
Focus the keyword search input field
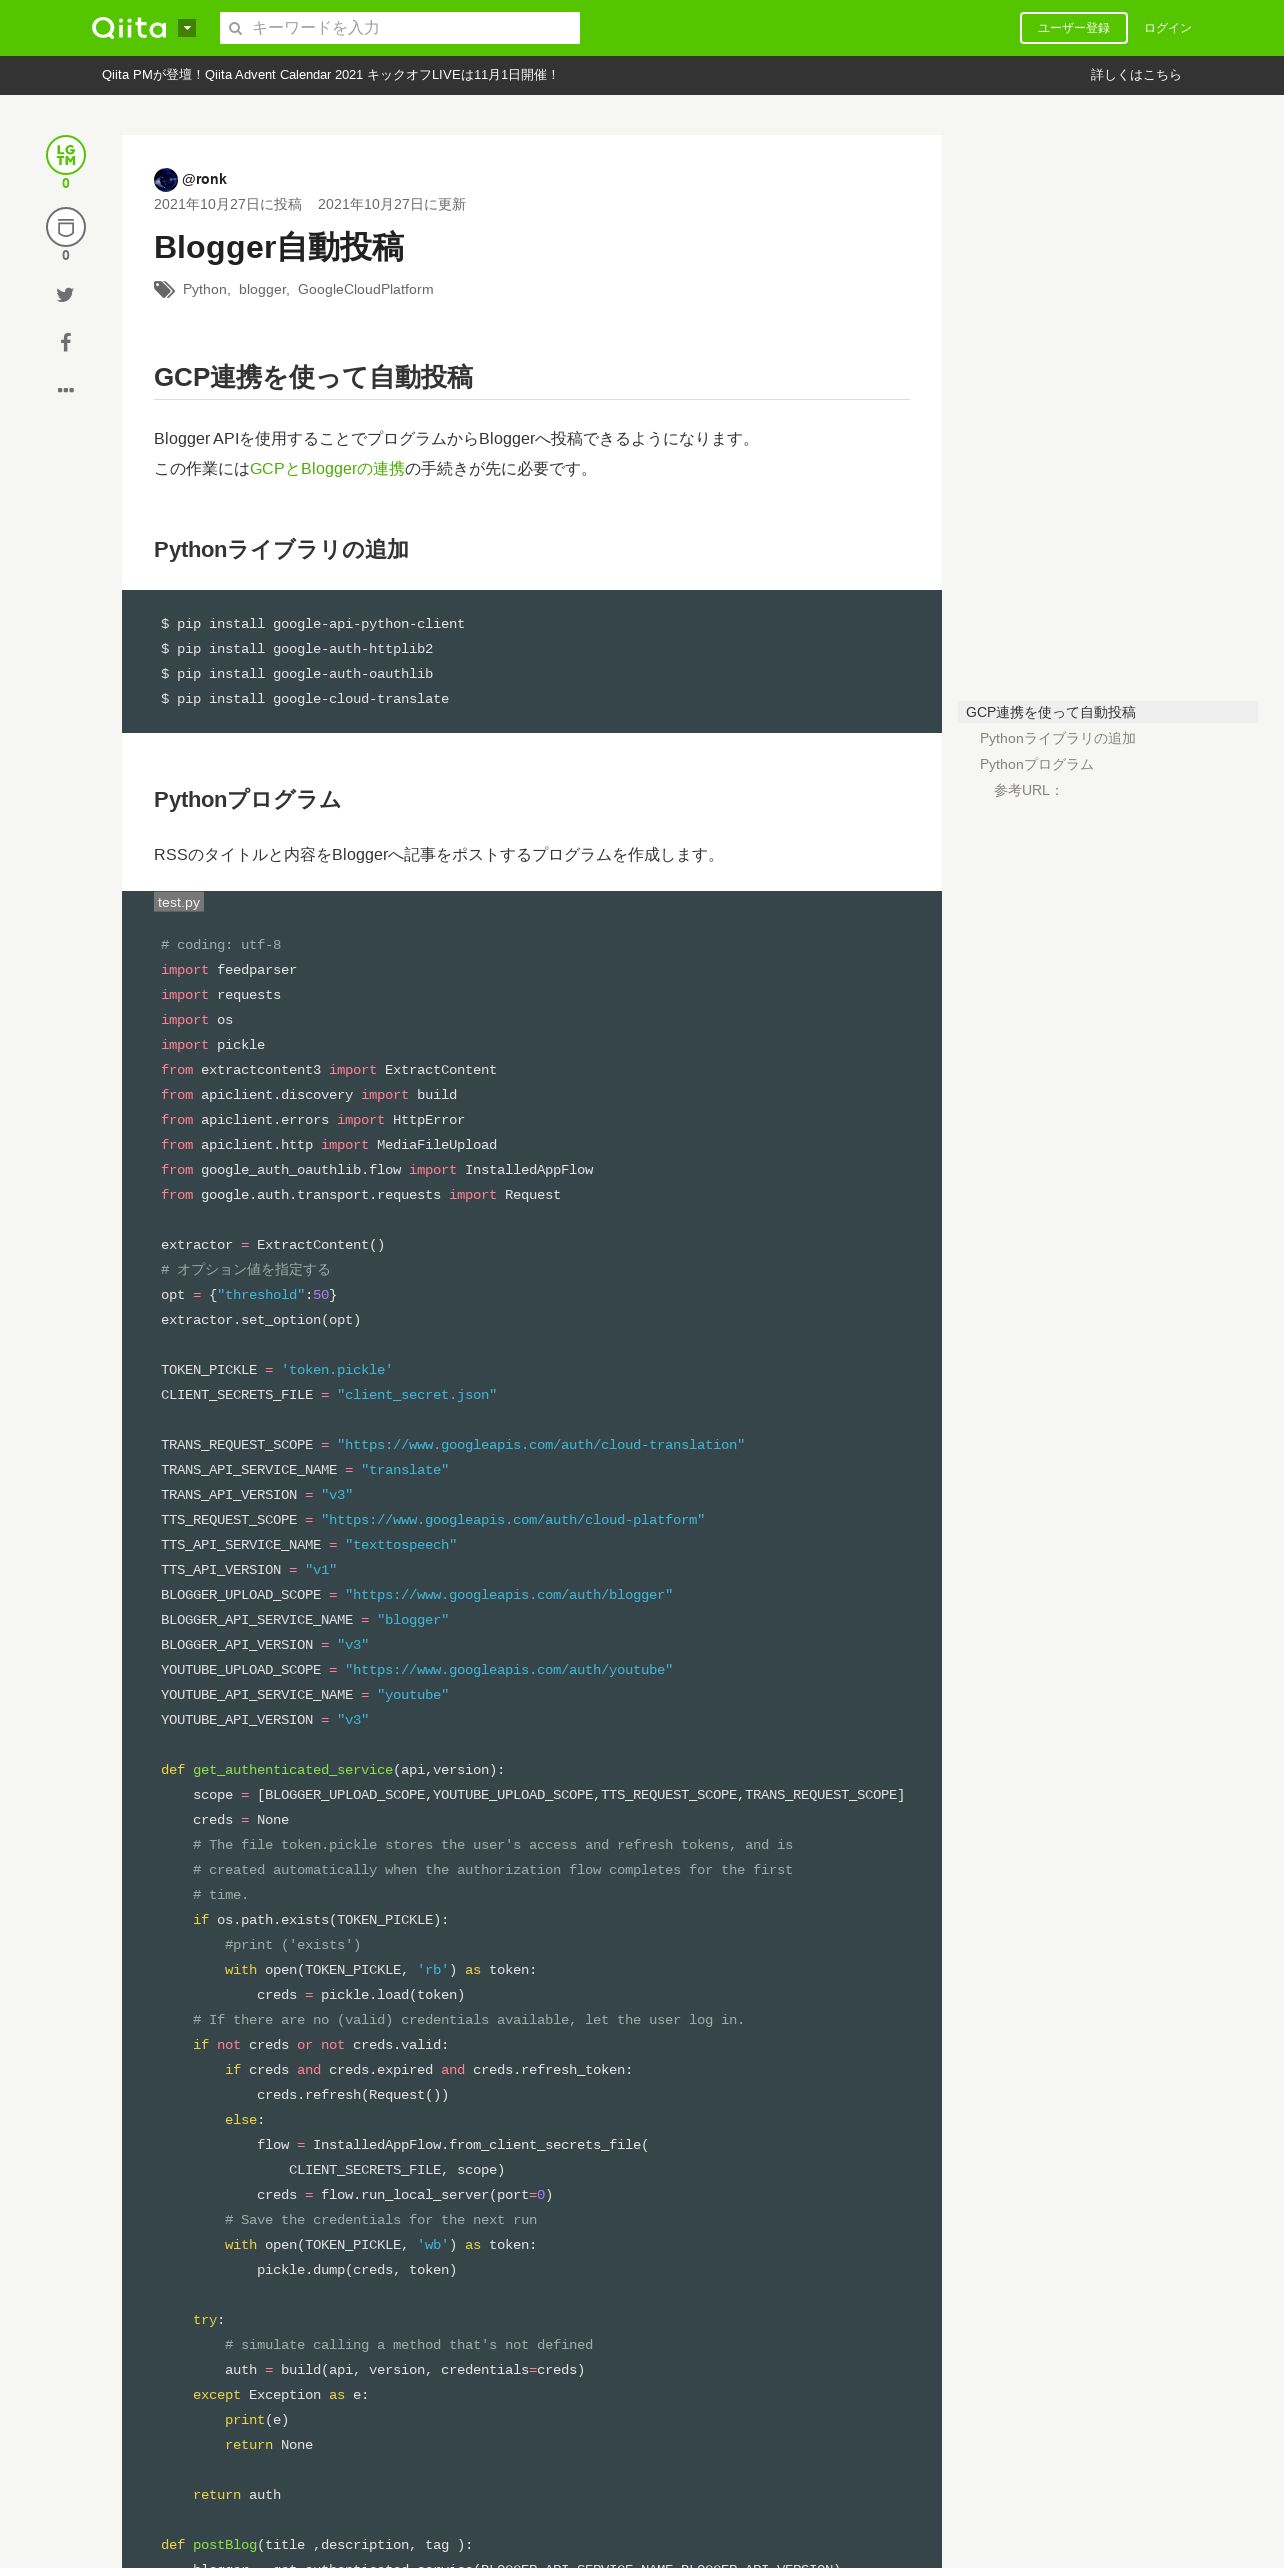click(x=400, y=28)
